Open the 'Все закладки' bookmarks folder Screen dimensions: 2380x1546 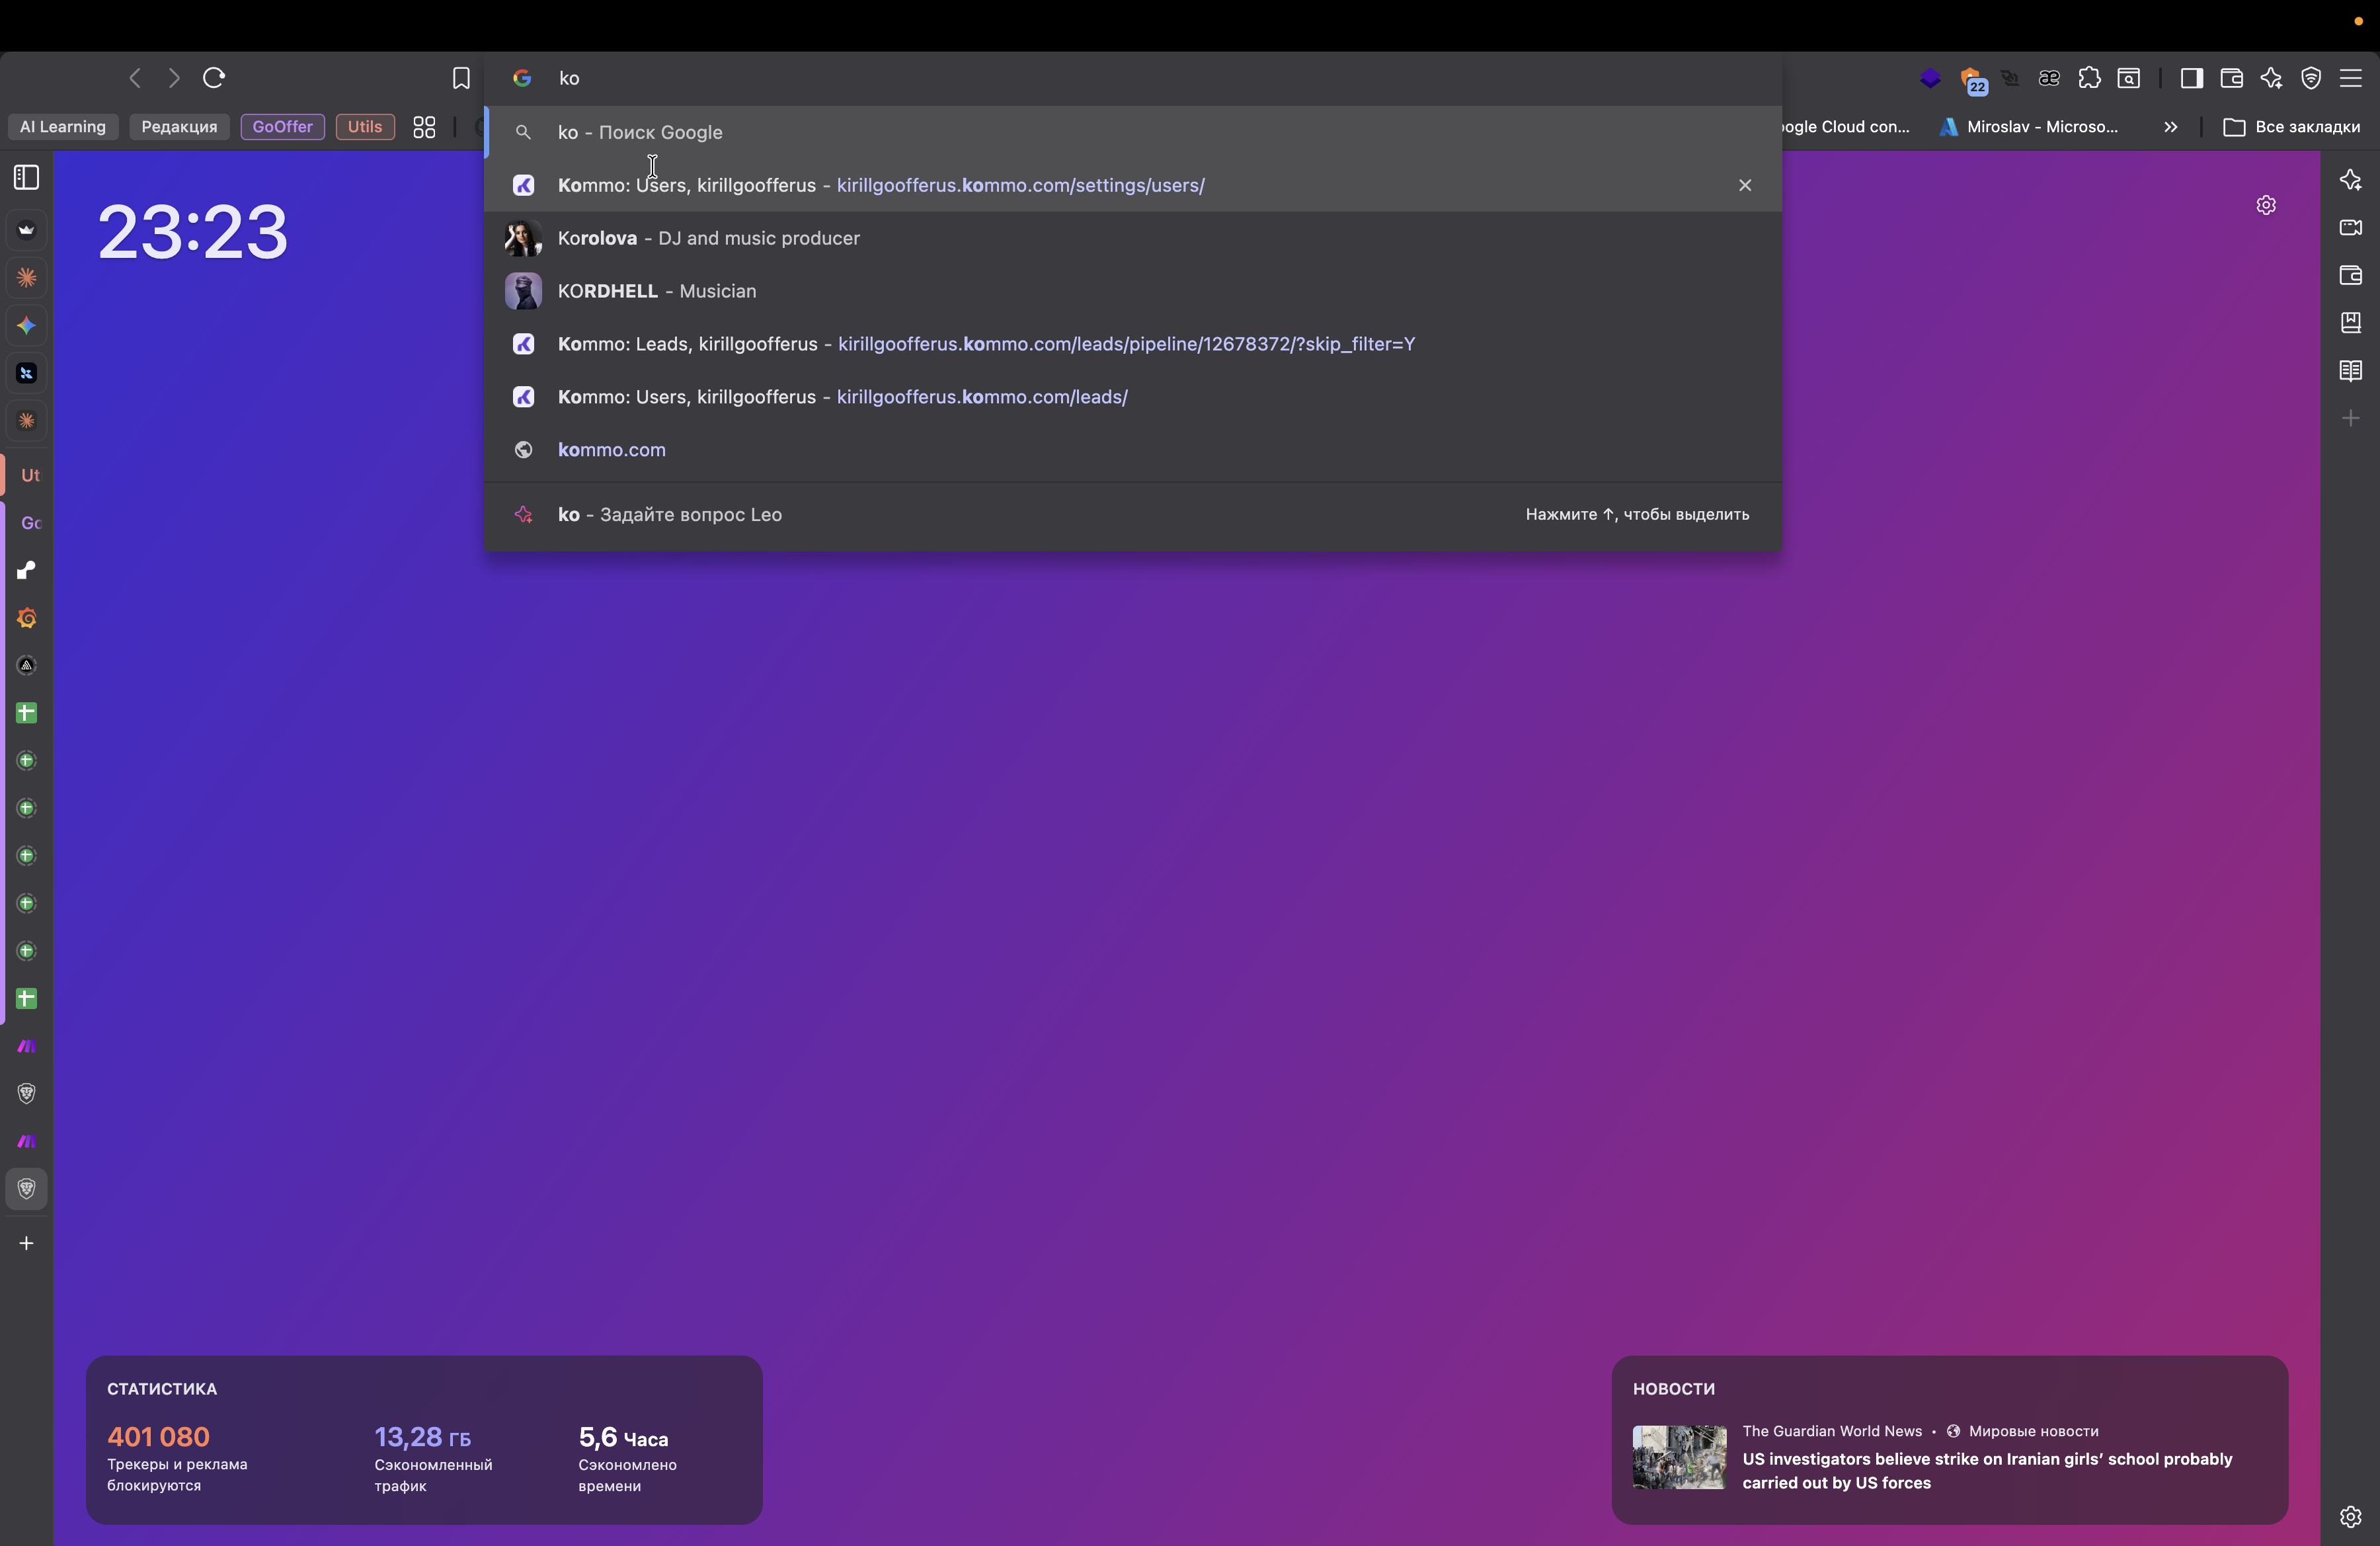point(2291,127)
